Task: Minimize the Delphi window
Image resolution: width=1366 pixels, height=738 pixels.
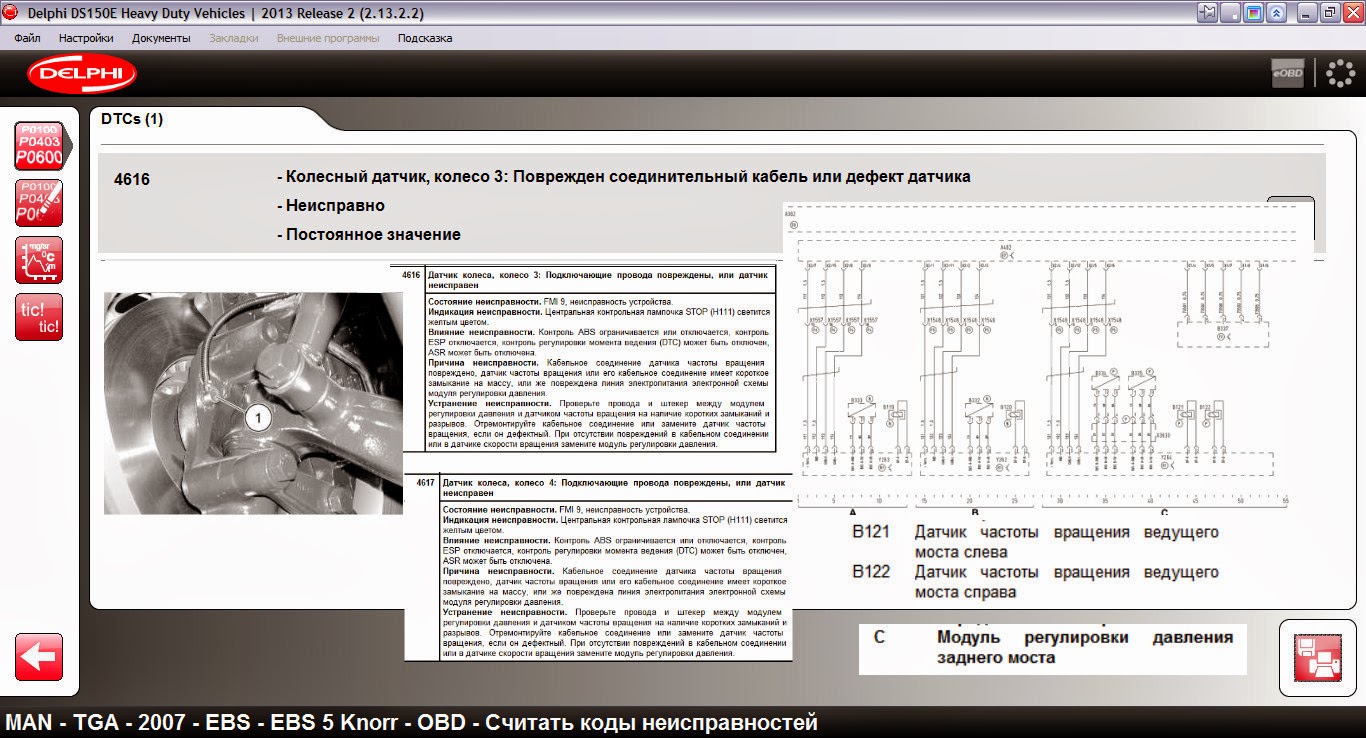Action: pos(1306,13)
